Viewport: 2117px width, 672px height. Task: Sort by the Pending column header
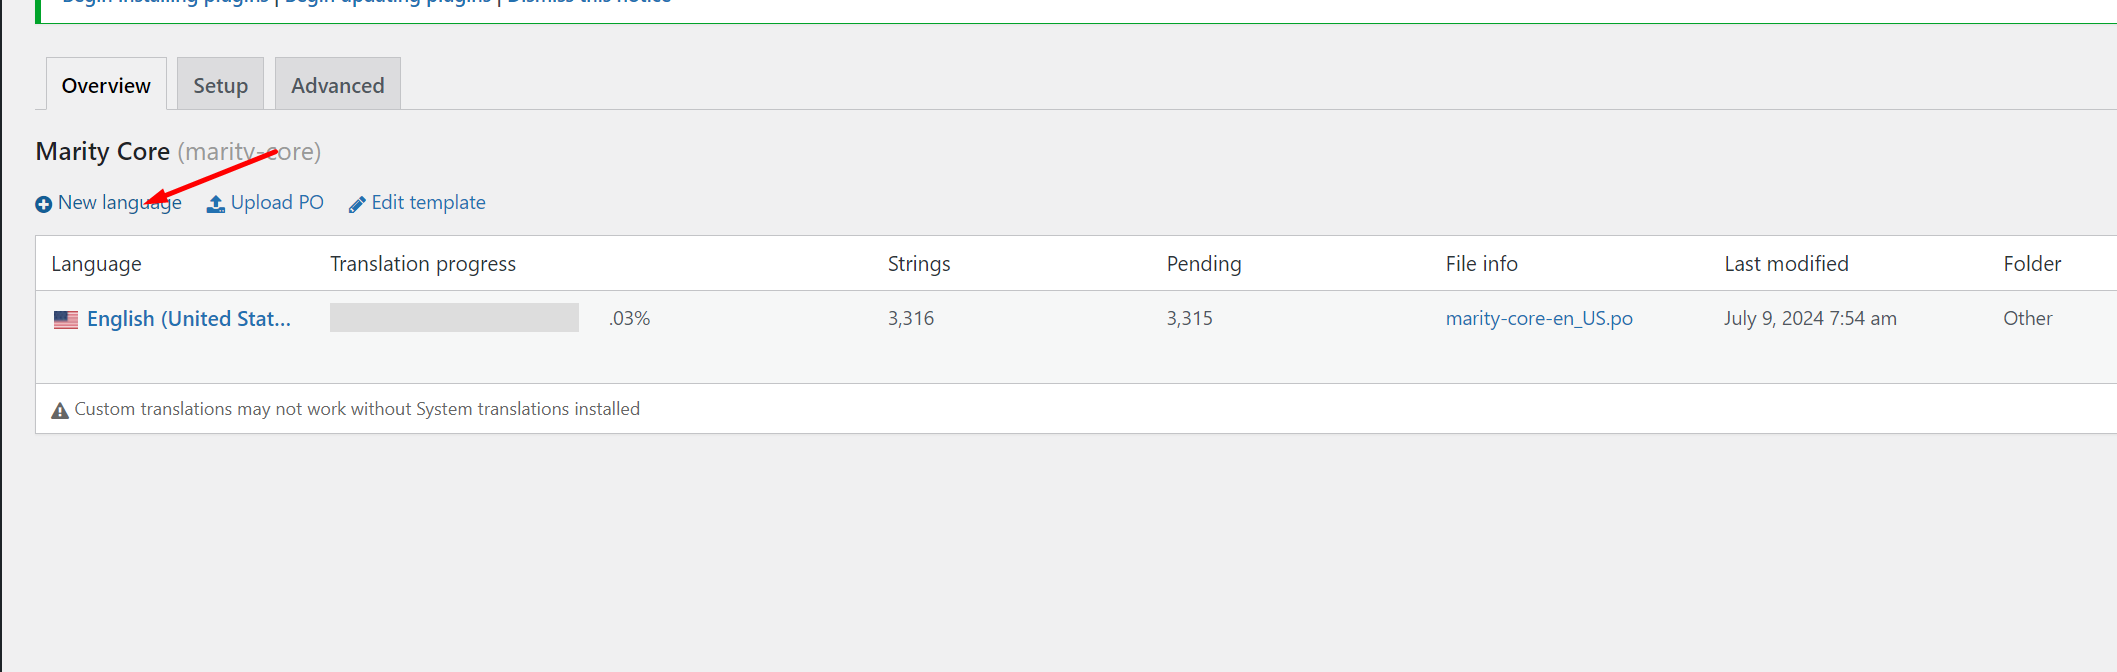point(1204,264)
